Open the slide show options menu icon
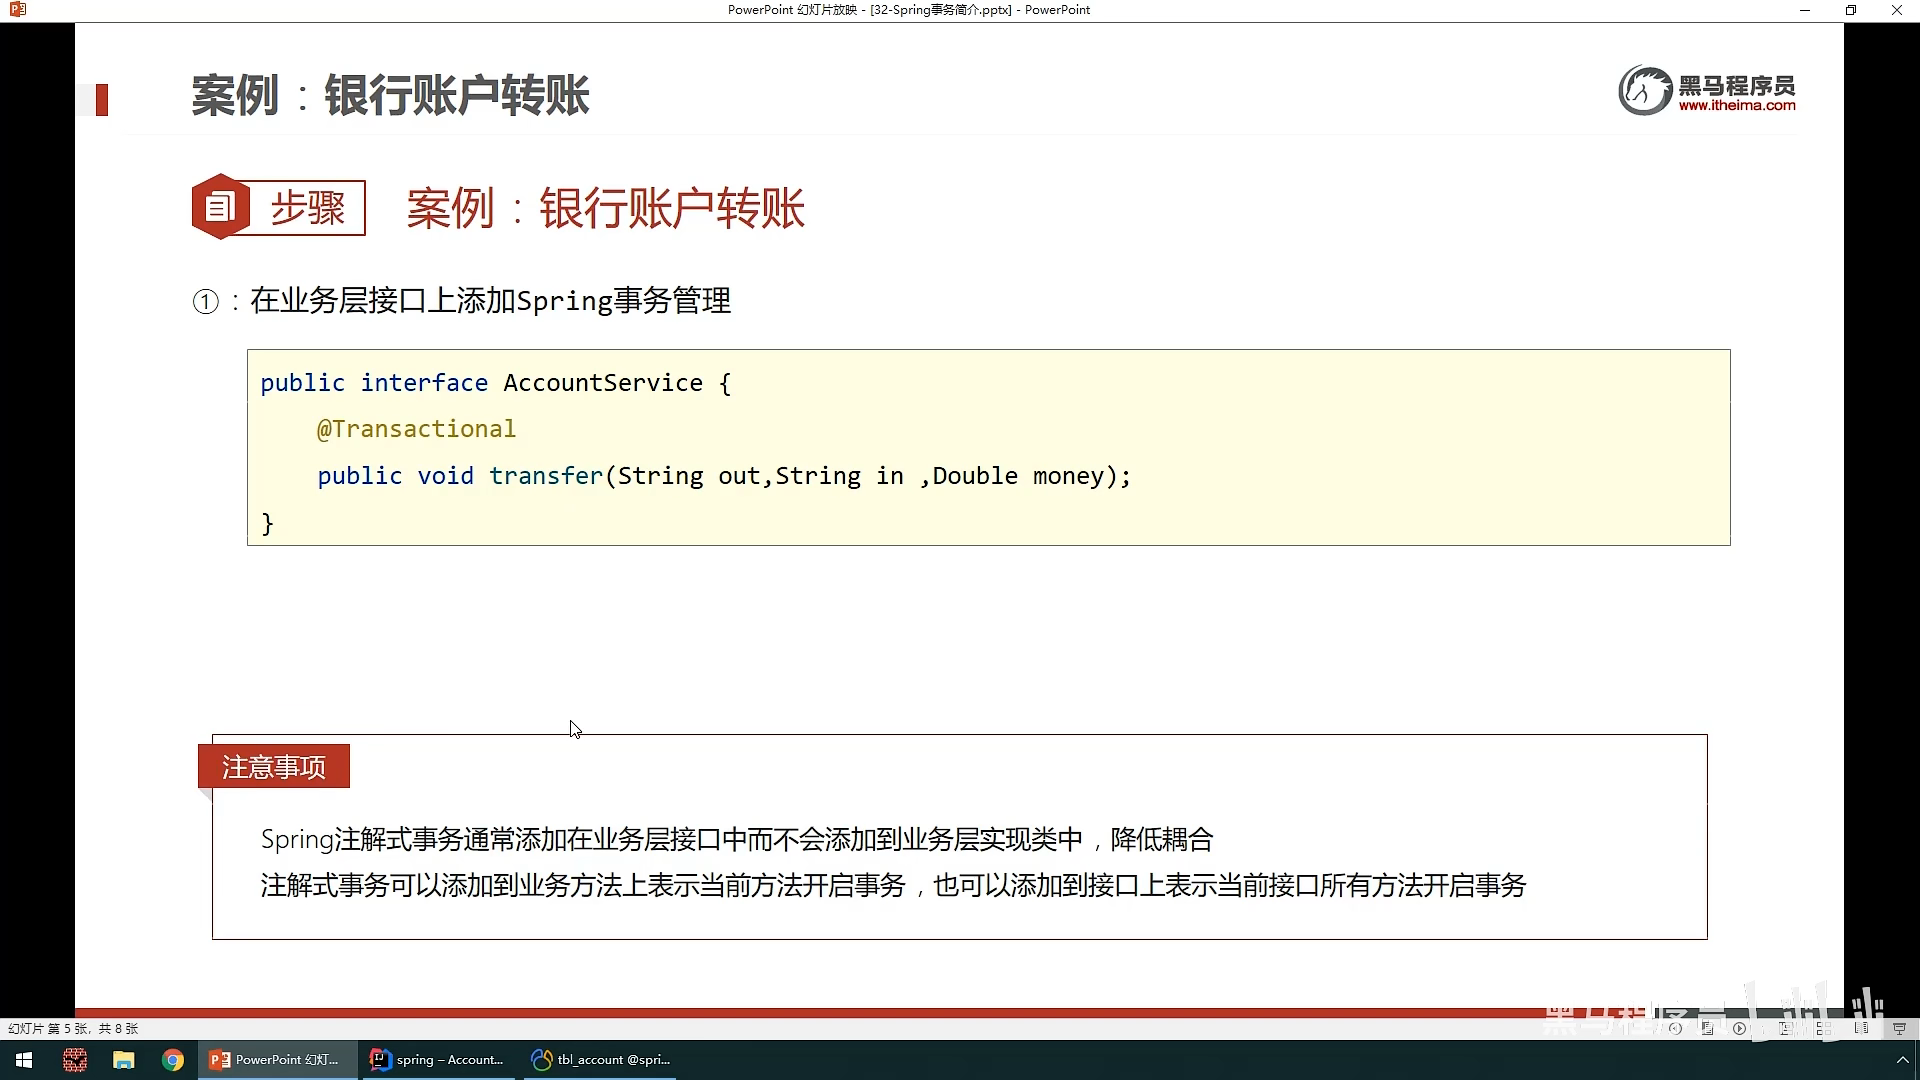The width and height of the screenshot is (1920, 1080). [1707, 1028]
